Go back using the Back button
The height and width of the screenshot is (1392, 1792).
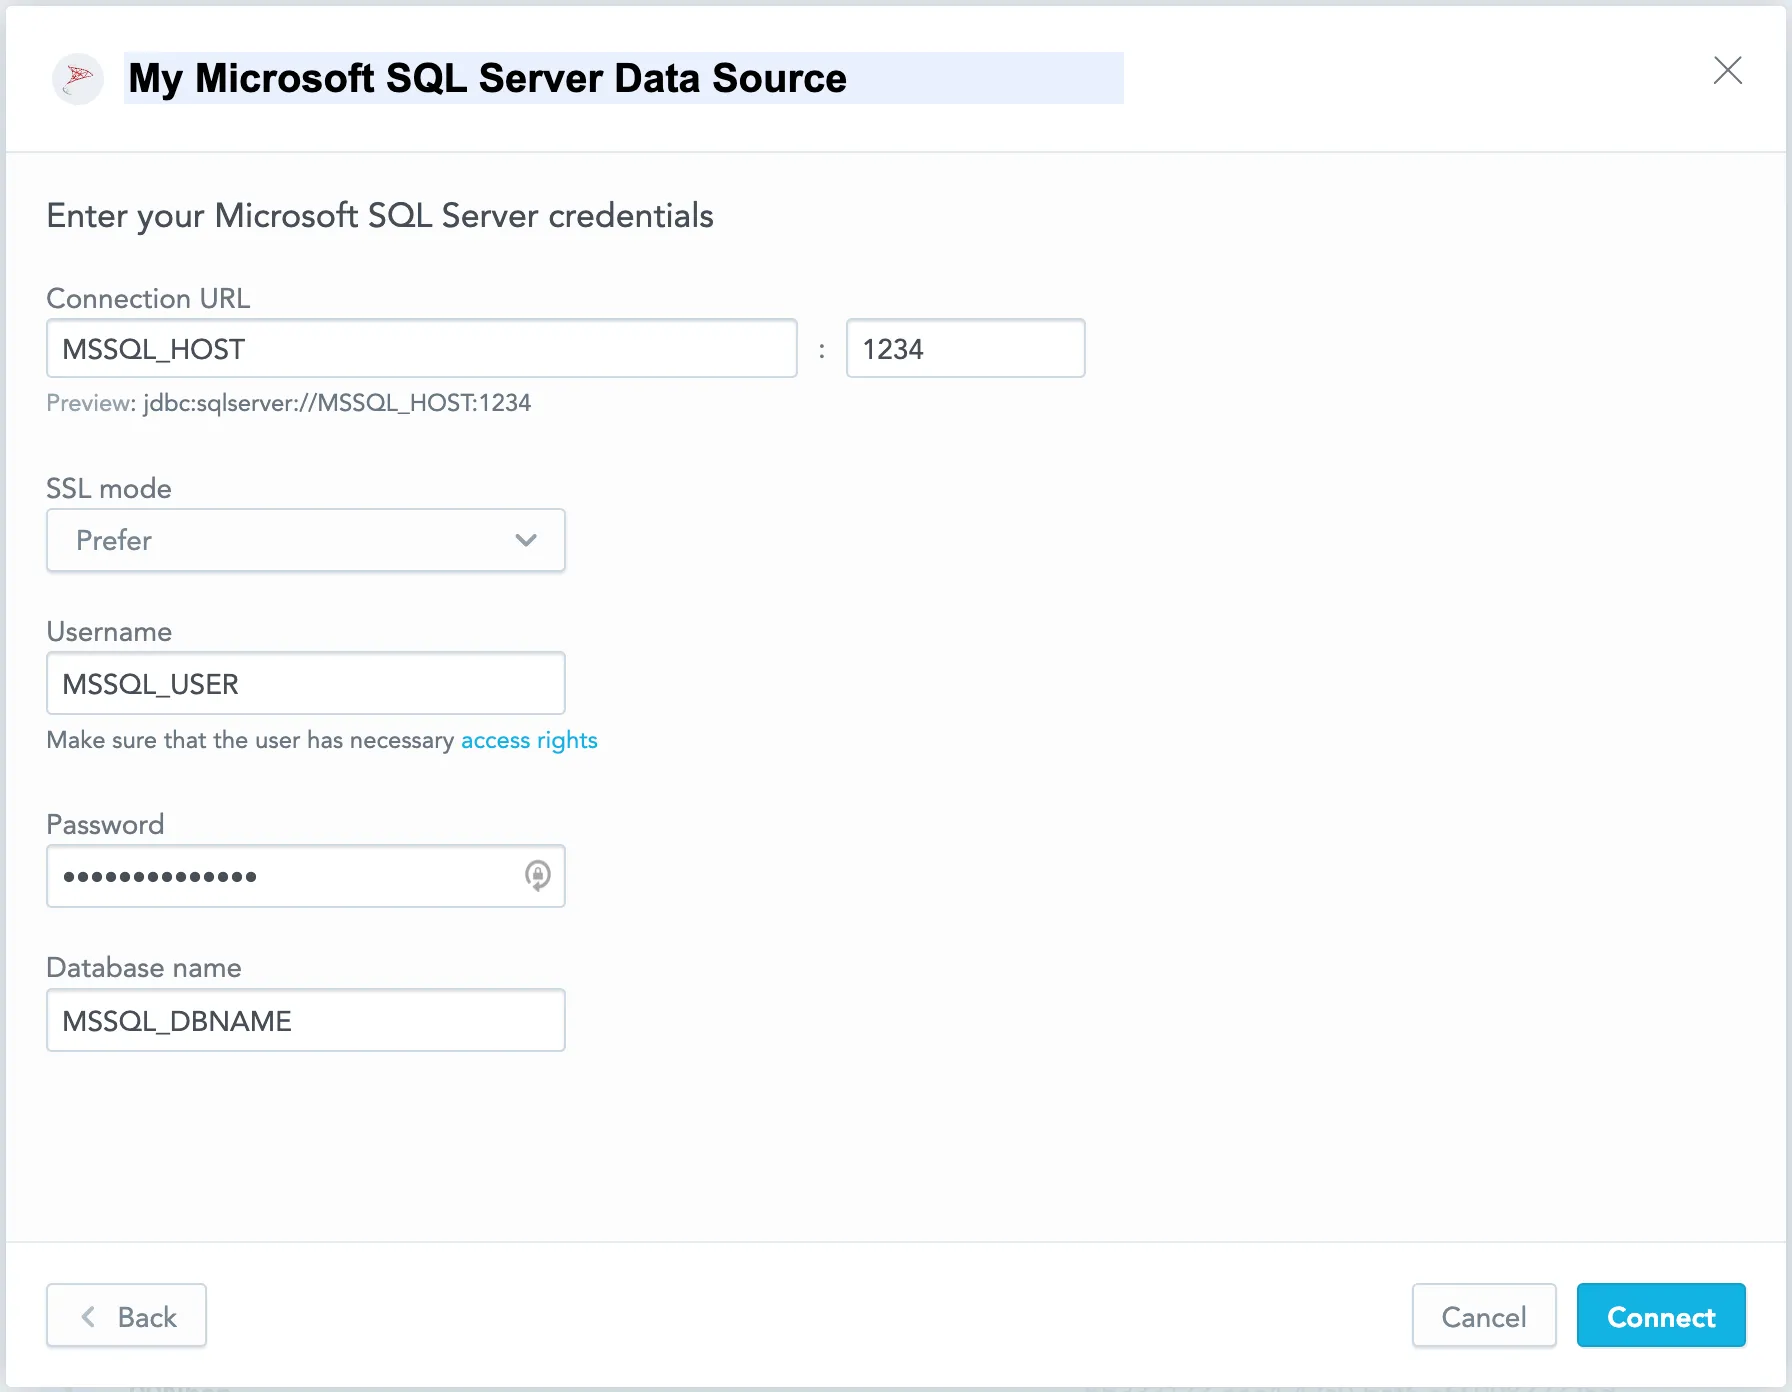point(126,1316)
